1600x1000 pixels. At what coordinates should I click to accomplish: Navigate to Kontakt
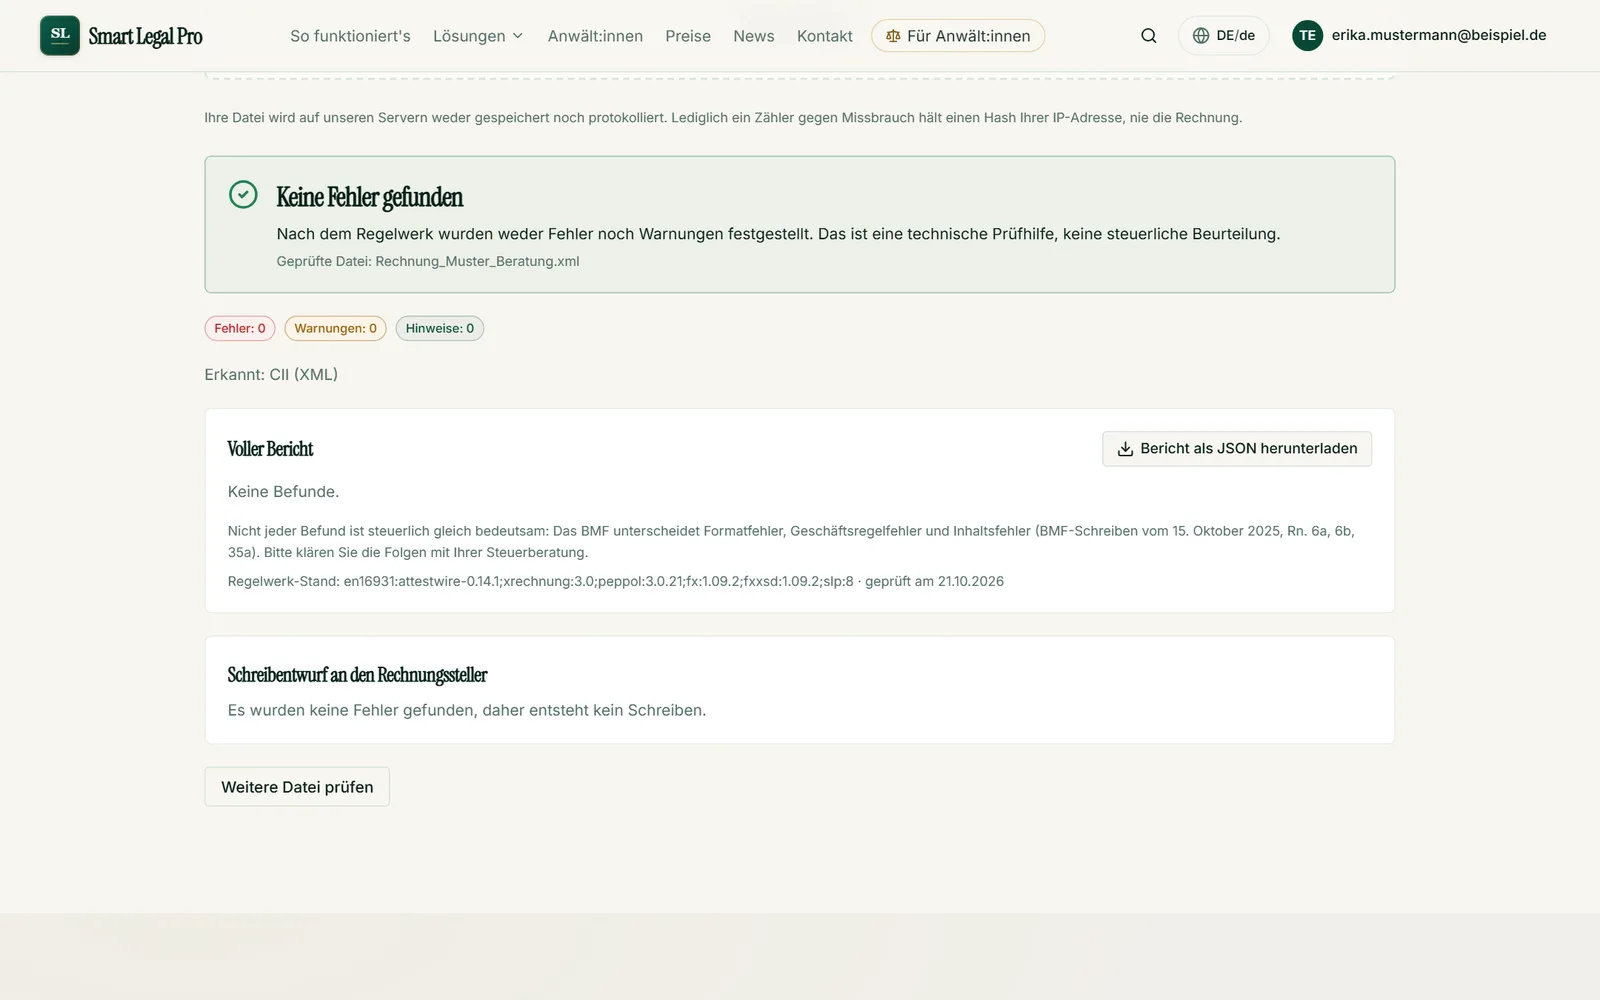[825, 36]
